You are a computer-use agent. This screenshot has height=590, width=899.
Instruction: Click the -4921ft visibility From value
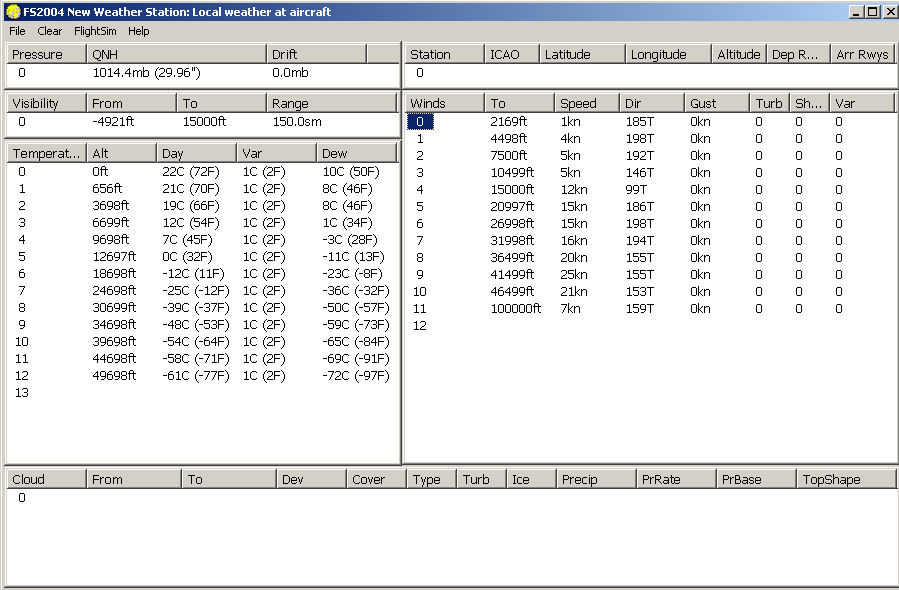click(x=113, y=122)
